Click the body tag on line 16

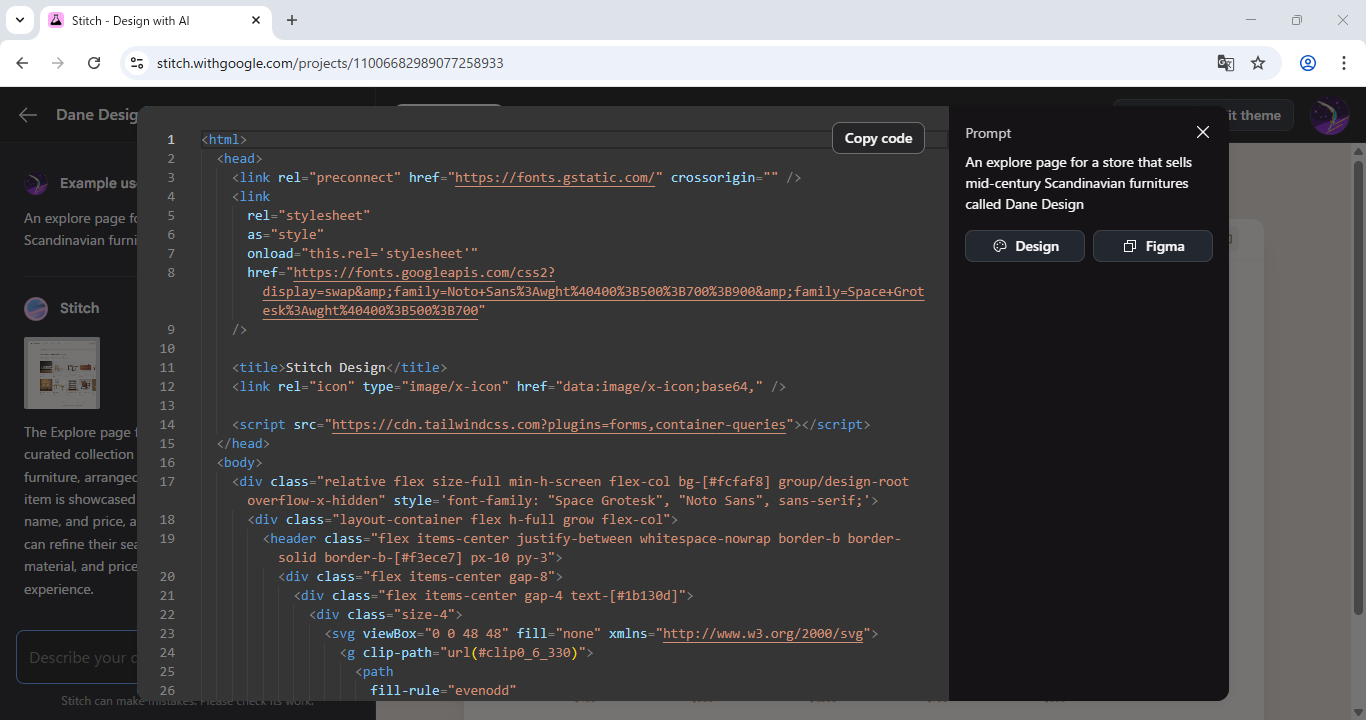(239, 463)
